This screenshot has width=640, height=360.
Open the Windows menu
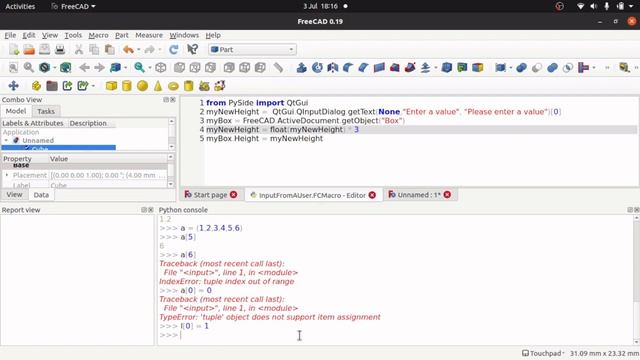[184, 36]
